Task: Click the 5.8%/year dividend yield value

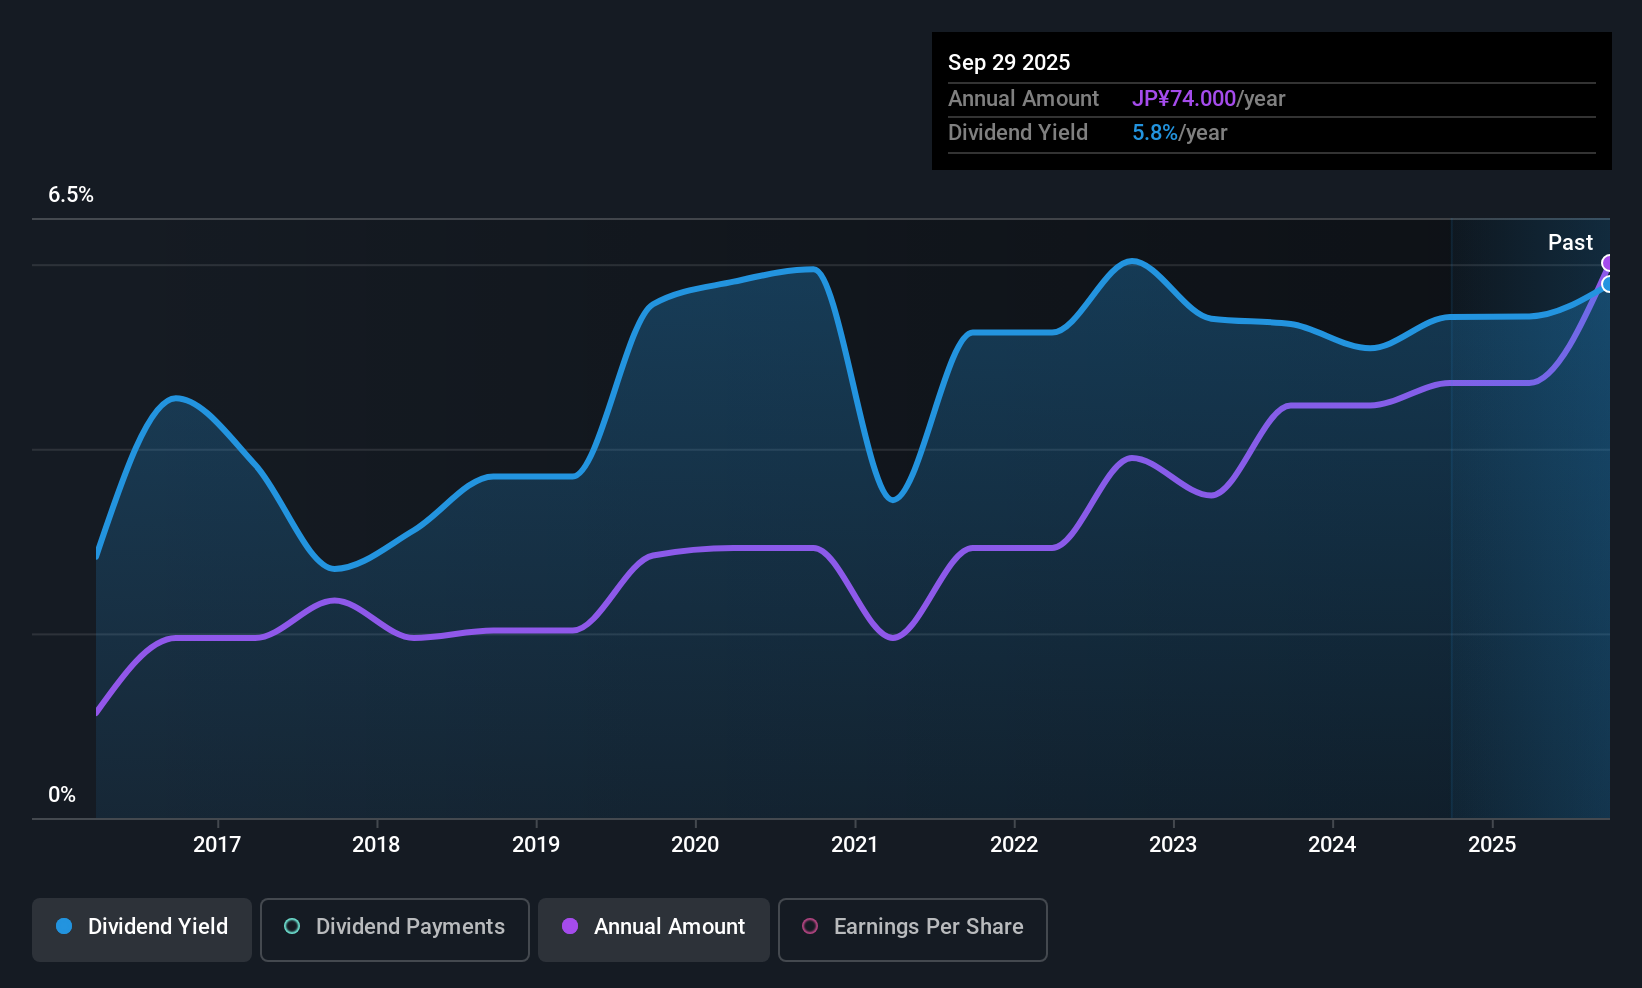Action: click(1179, 133)
